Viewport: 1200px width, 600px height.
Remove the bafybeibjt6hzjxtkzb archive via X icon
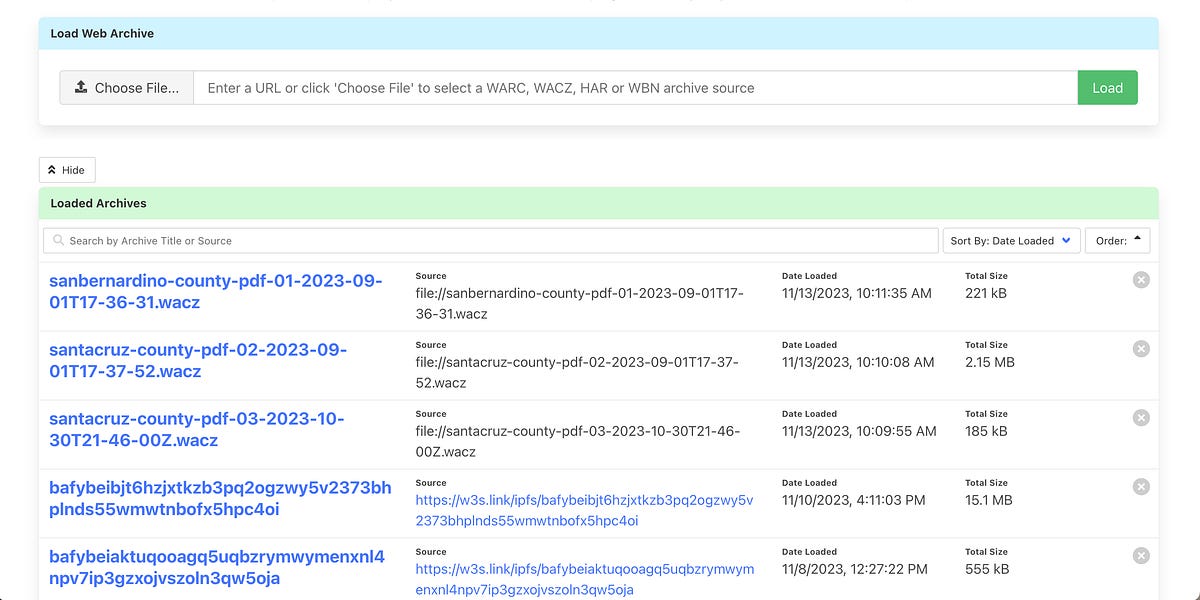(1141, 487)
